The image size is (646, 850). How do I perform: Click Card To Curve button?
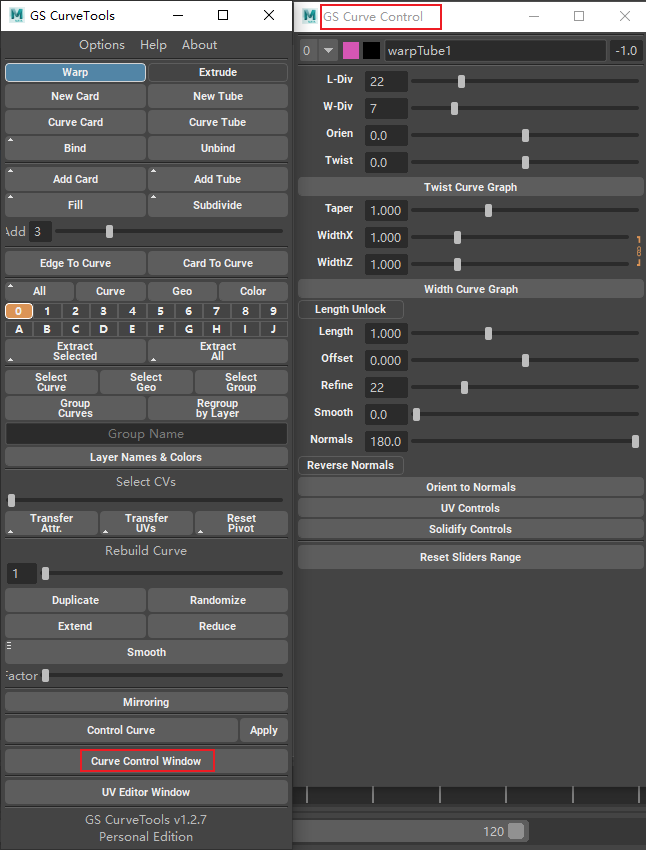(x=218, y=263)
